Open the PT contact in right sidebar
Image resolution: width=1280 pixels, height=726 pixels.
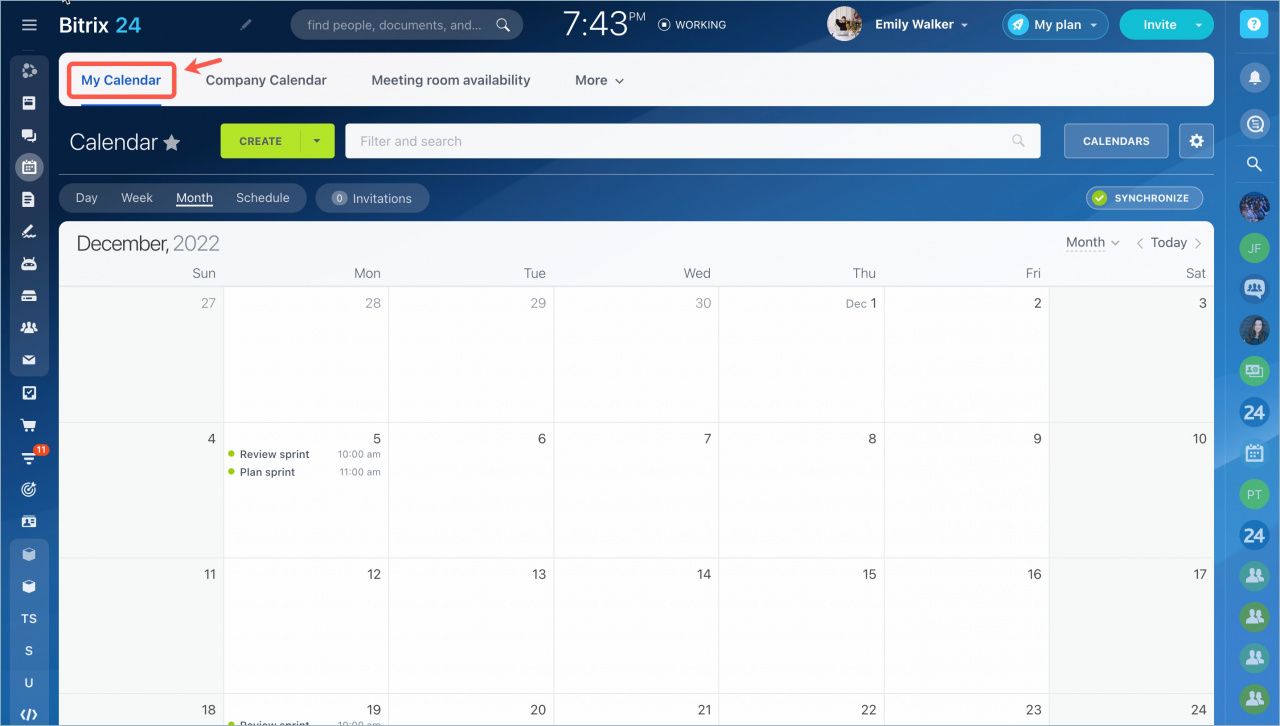pyautogui.click(x=1254, y=494)
